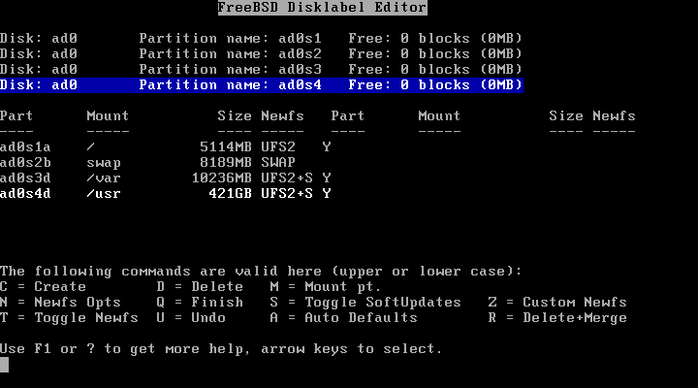
Task: Click the 8189MB size value
Action: [x=226, y=163]
